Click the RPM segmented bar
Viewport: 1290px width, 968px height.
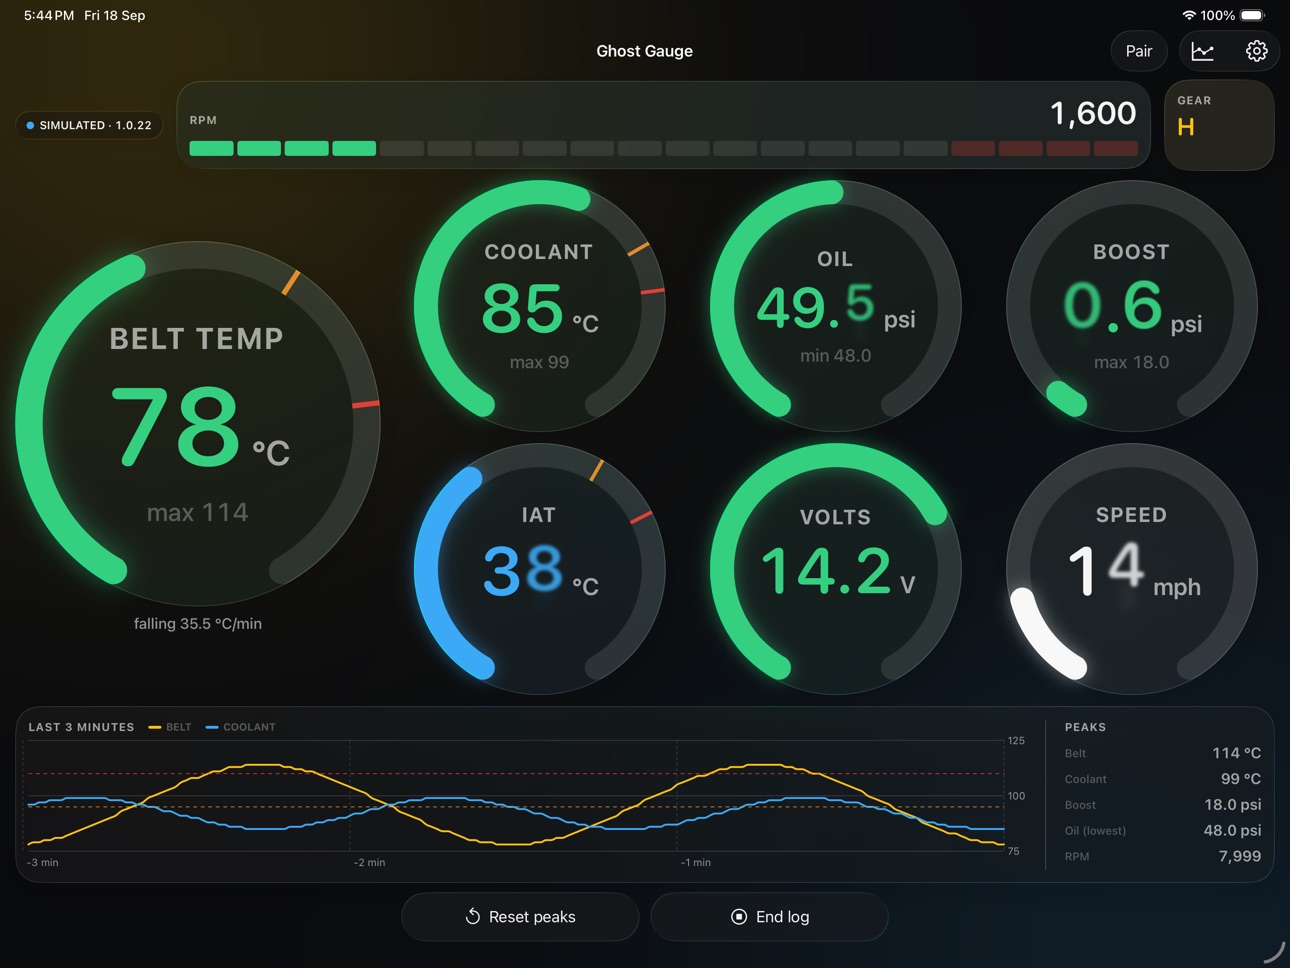(663, 148)
